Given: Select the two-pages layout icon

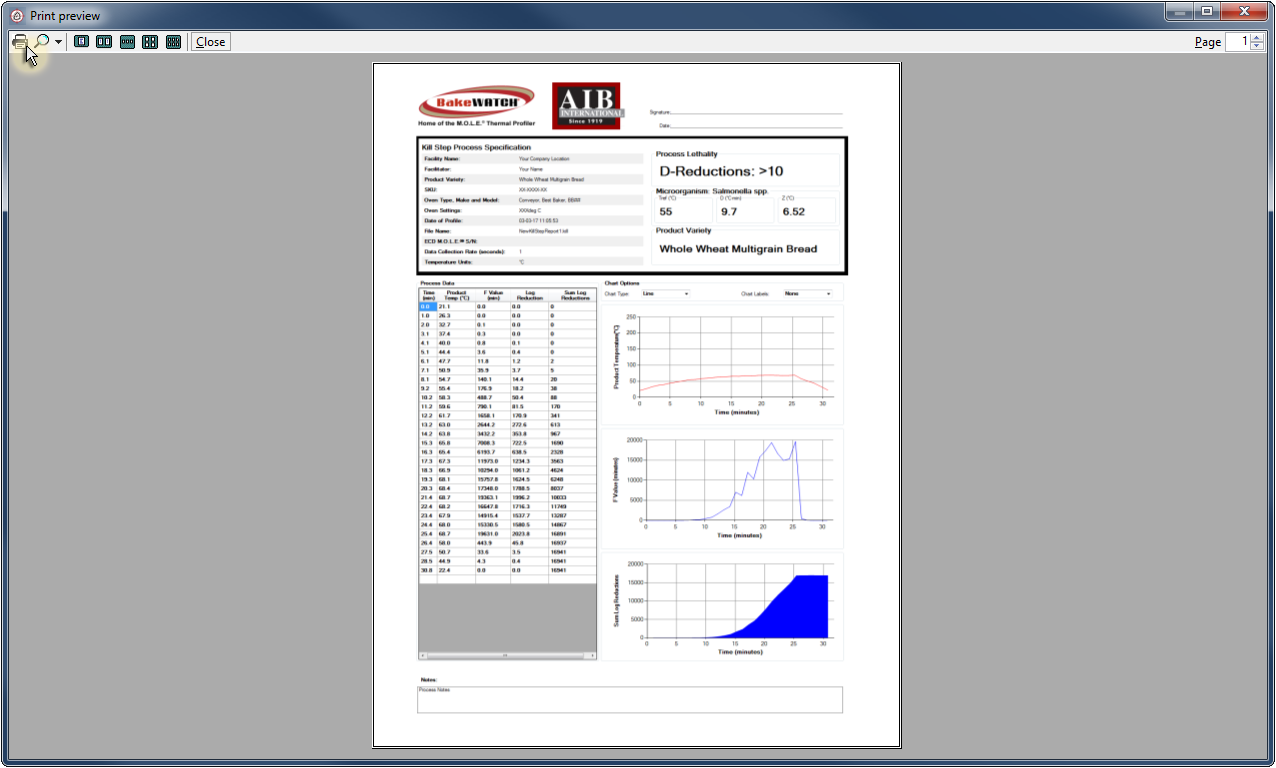Looking at the screenshot, I should [x=104, y=42].
